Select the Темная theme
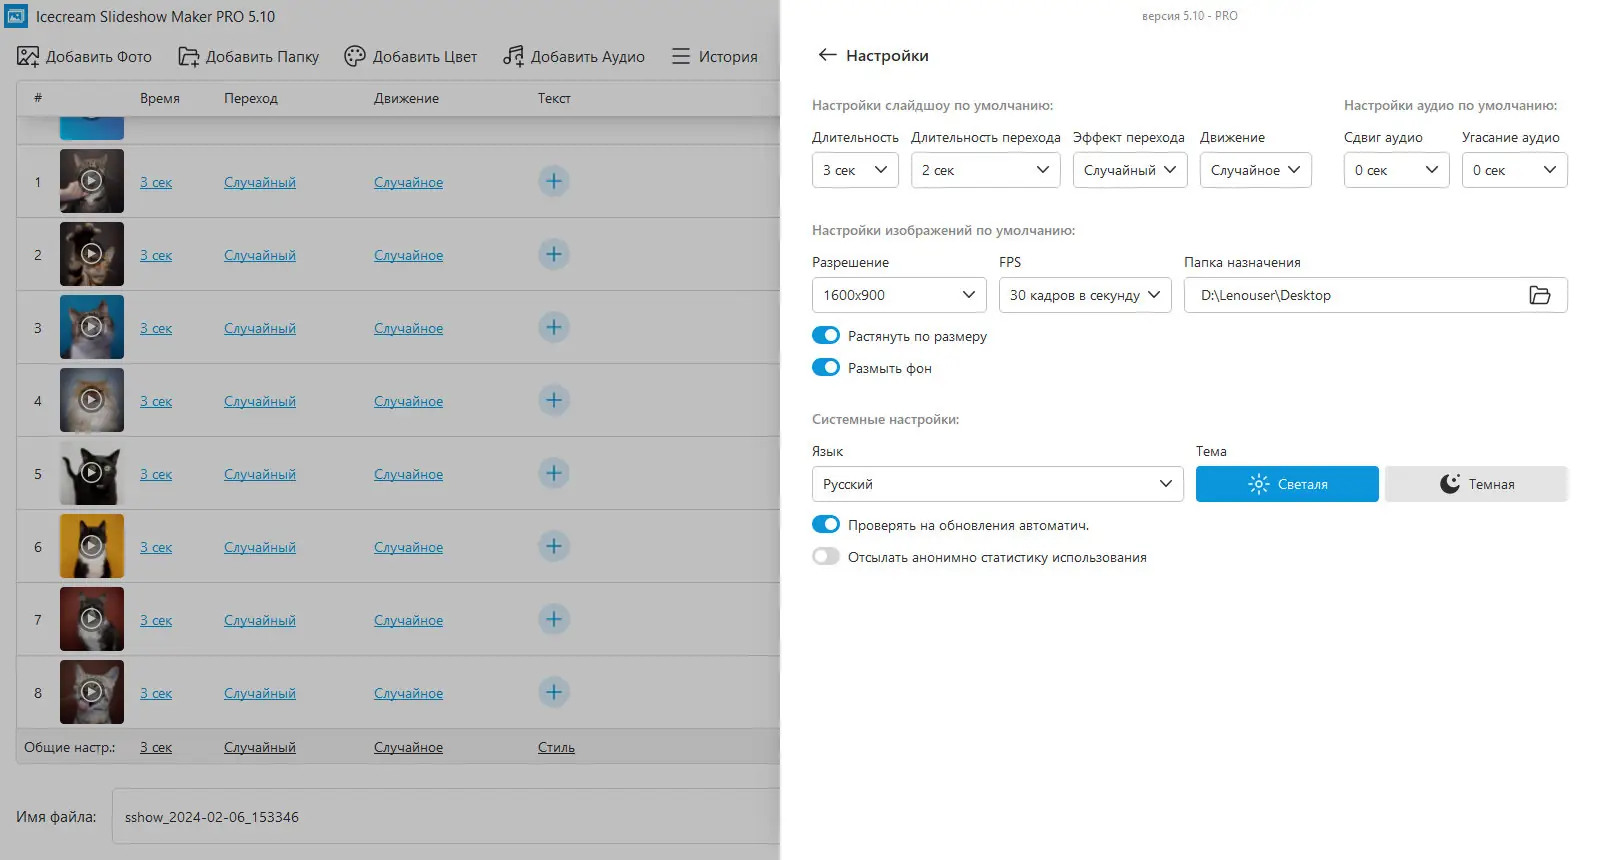The width and height of the screenshot is (1600, 860). click(1476, 484)
